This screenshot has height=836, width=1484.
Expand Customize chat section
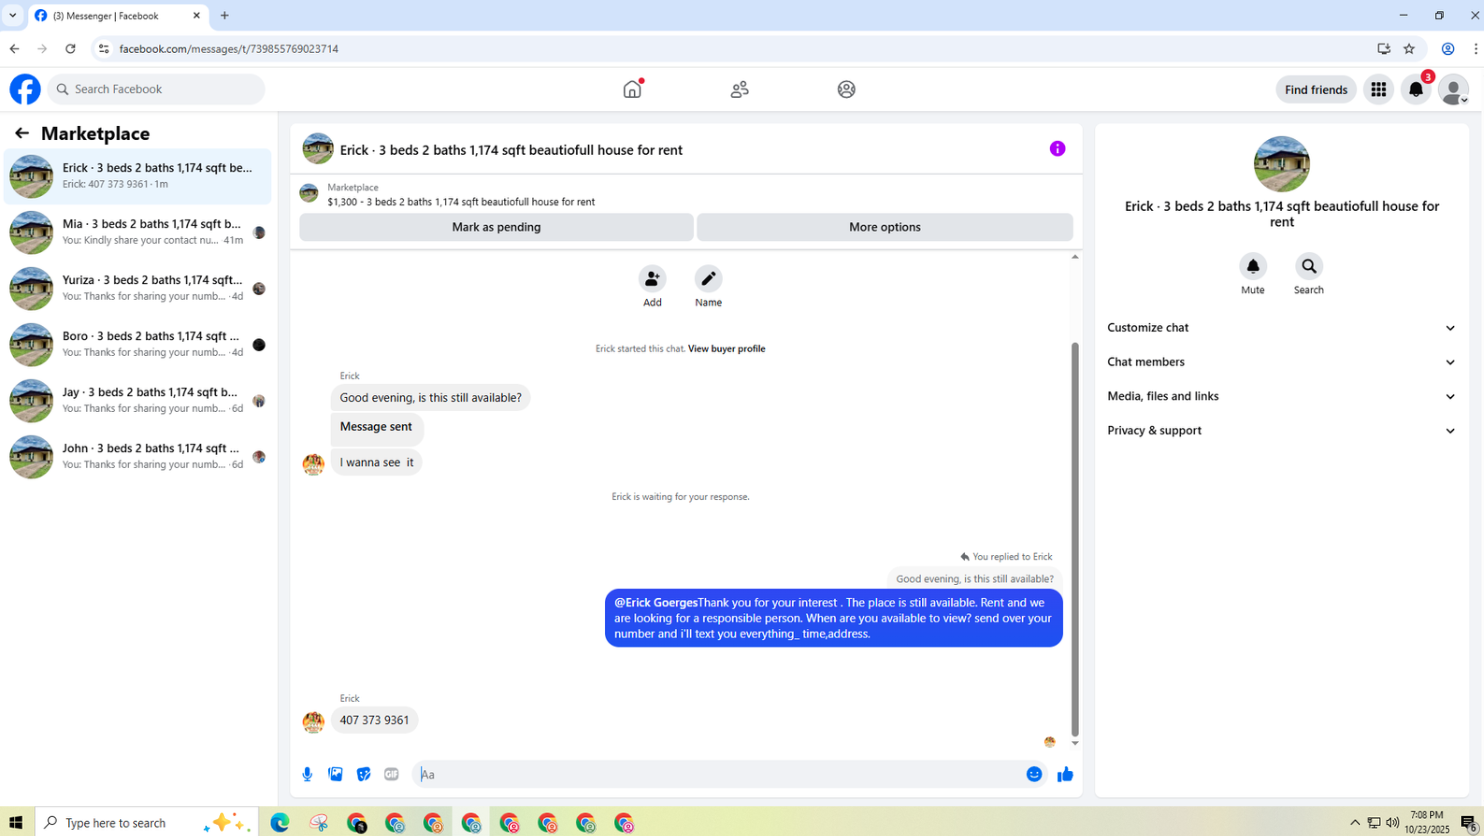[1281, 328]
